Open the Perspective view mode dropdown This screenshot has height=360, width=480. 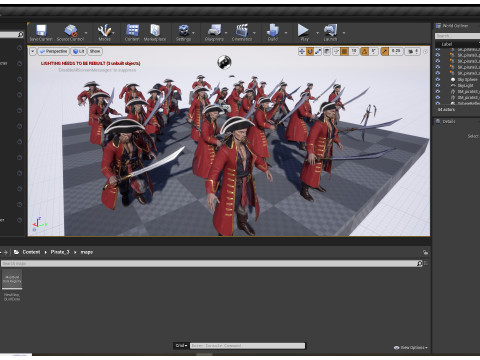(x=53, y=51)
